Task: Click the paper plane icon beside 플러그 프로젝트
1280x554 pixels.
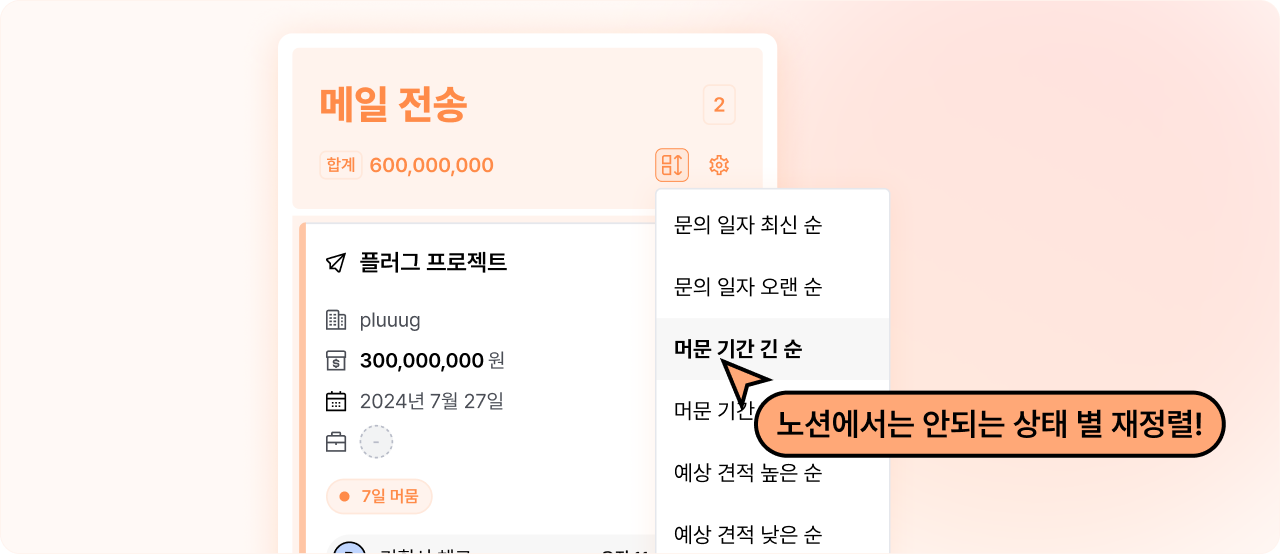Action: tap(336, 263)
